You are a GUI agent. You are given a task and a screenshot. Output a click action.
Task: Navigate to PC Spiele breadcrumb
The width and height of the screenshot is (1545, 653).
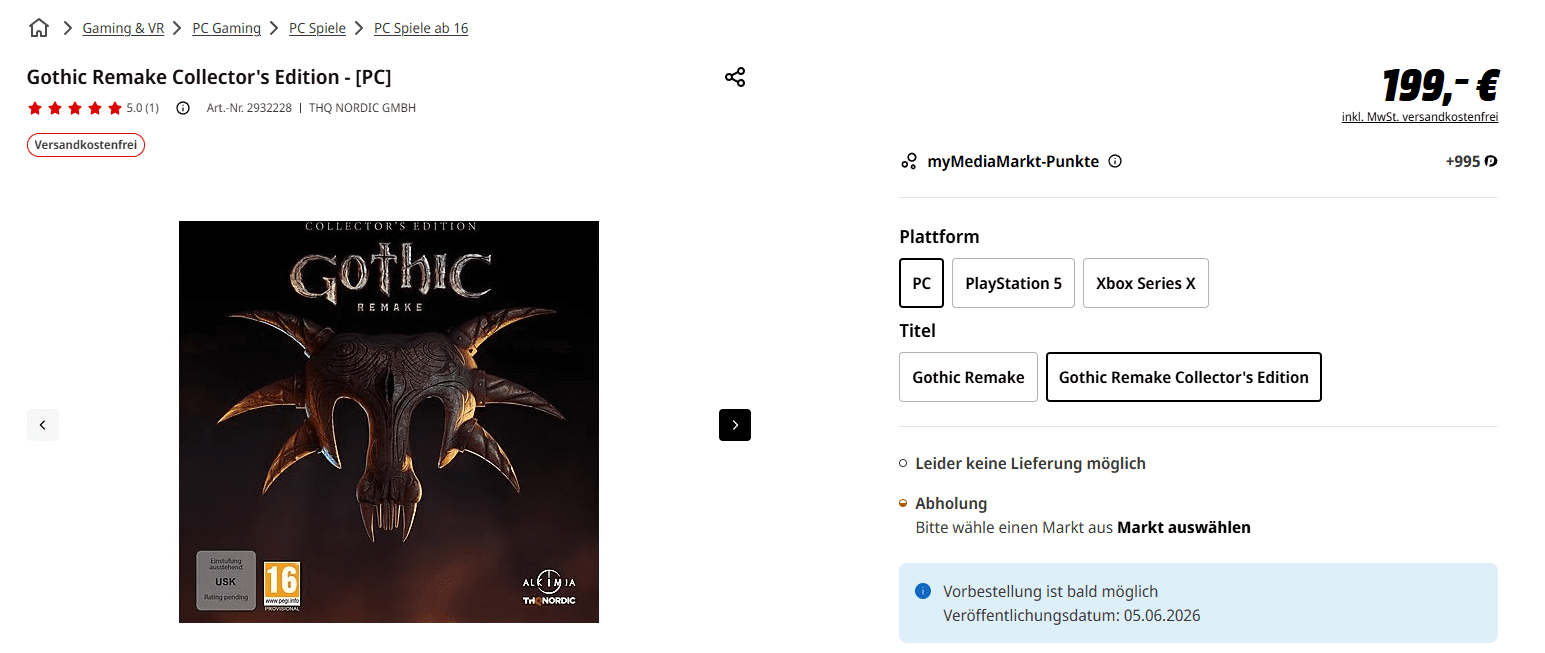pos(317,28)
